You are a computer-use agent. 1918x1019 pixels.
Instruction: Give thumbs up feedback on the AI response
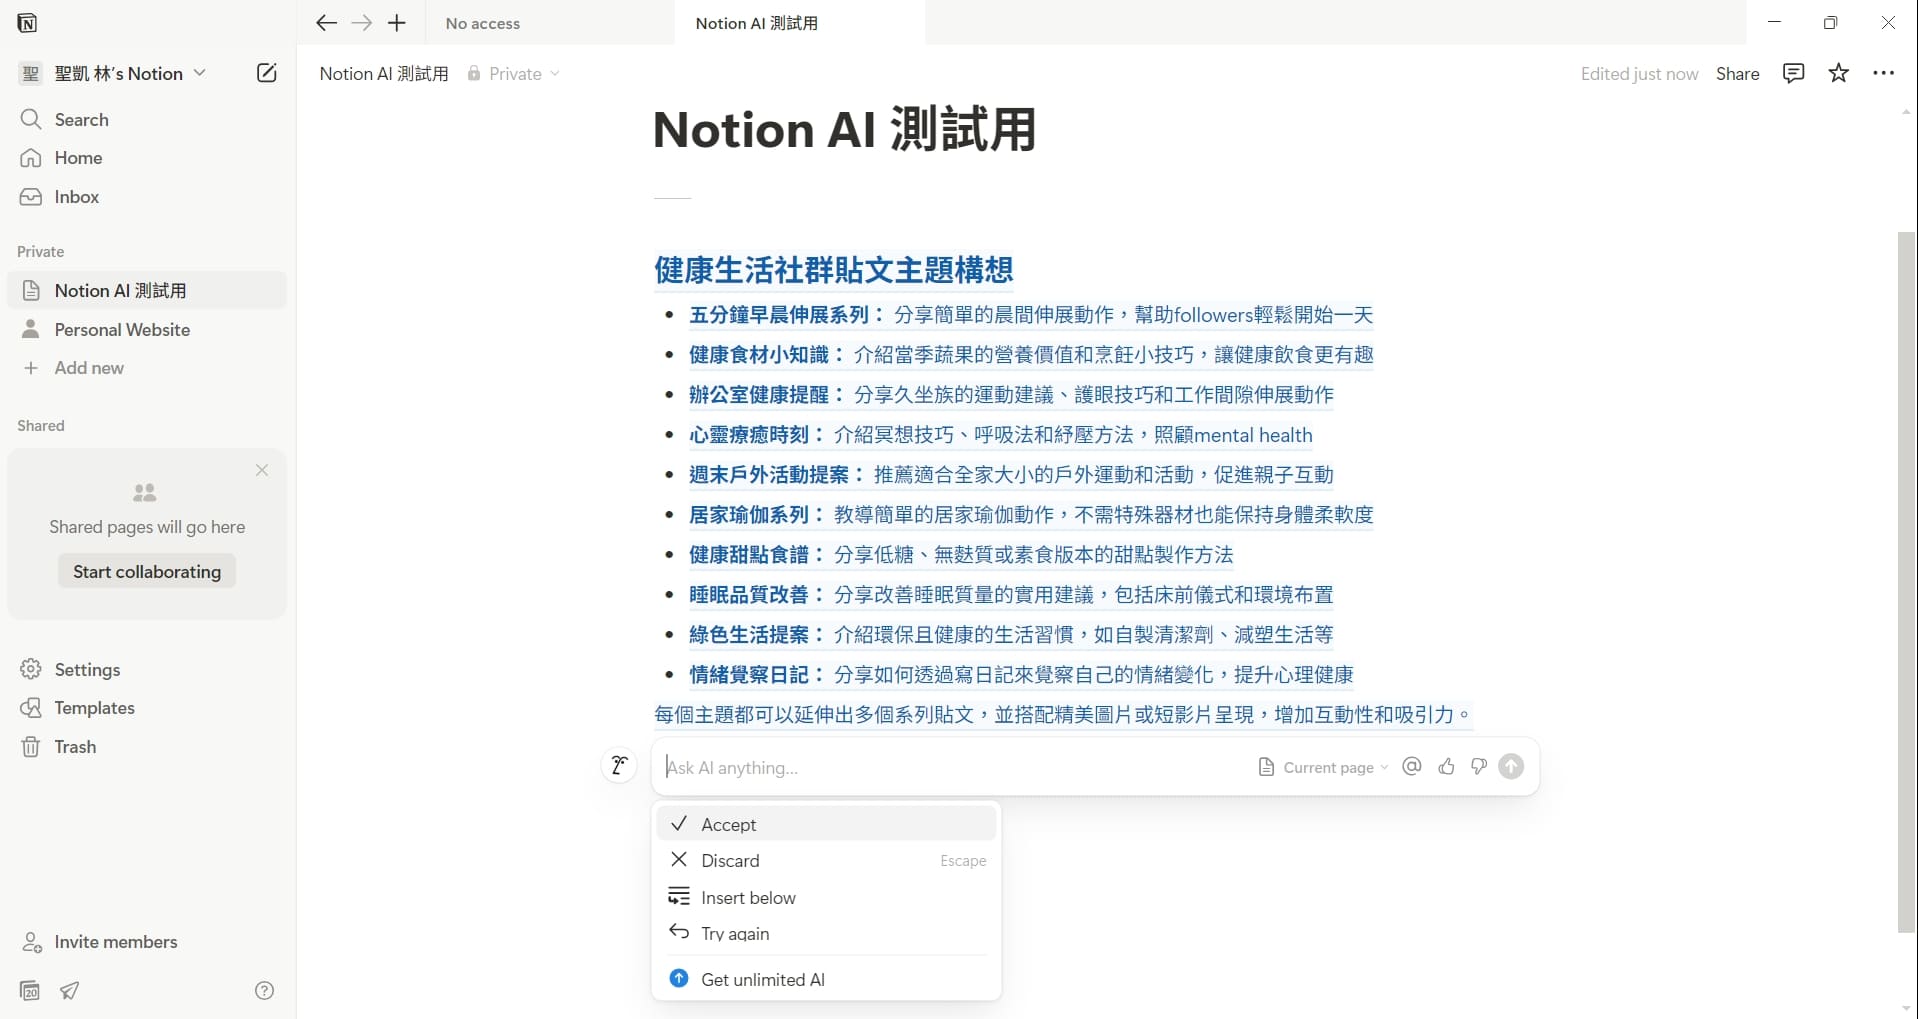click(1446, 766)
